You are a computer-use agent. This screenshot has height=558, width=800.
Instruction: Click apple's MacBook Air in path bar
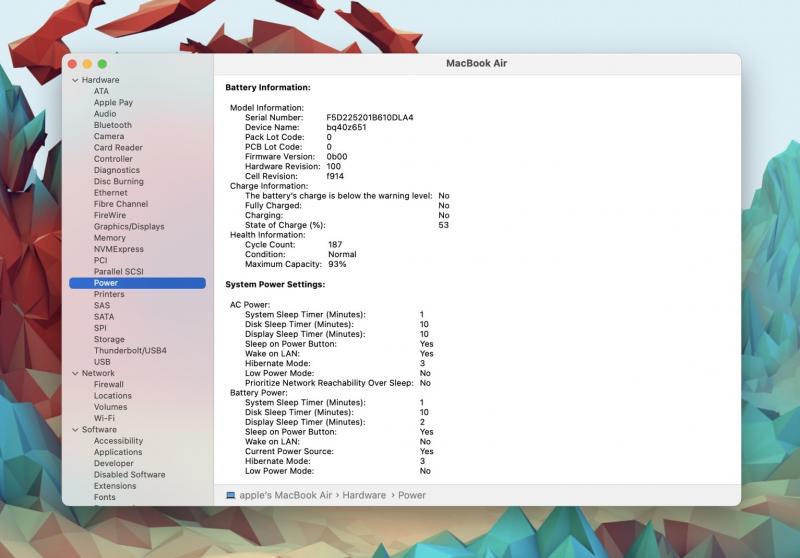(x=285, y=495)
